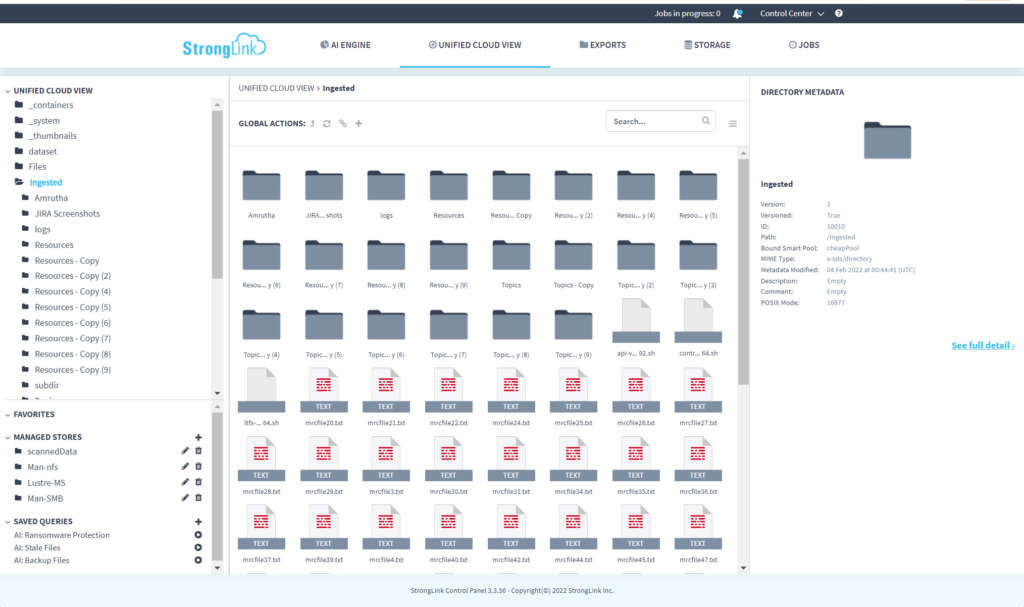Refresh the view with the Global Actions refresh icon

click(327, 123)
